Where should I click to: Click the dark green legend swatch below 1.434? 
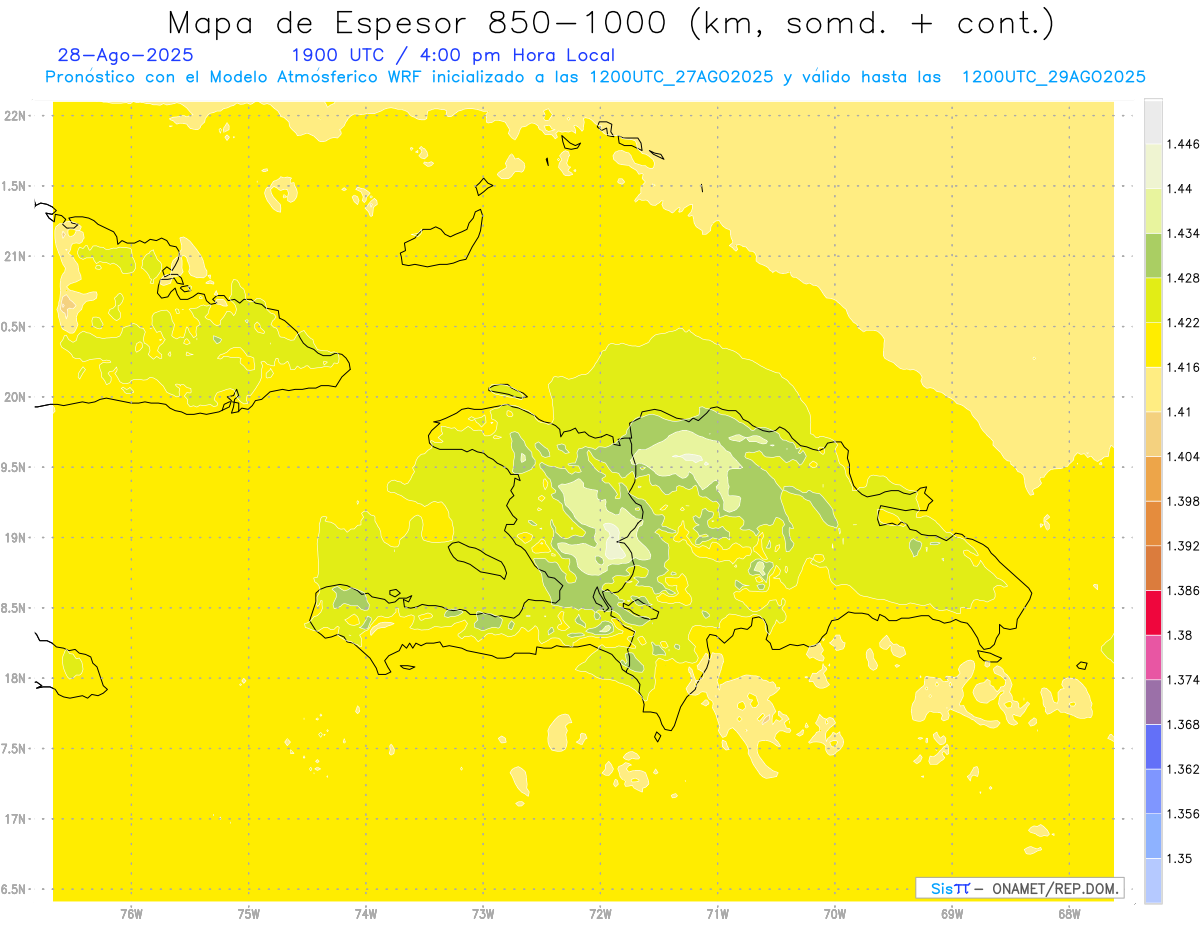1153,255
